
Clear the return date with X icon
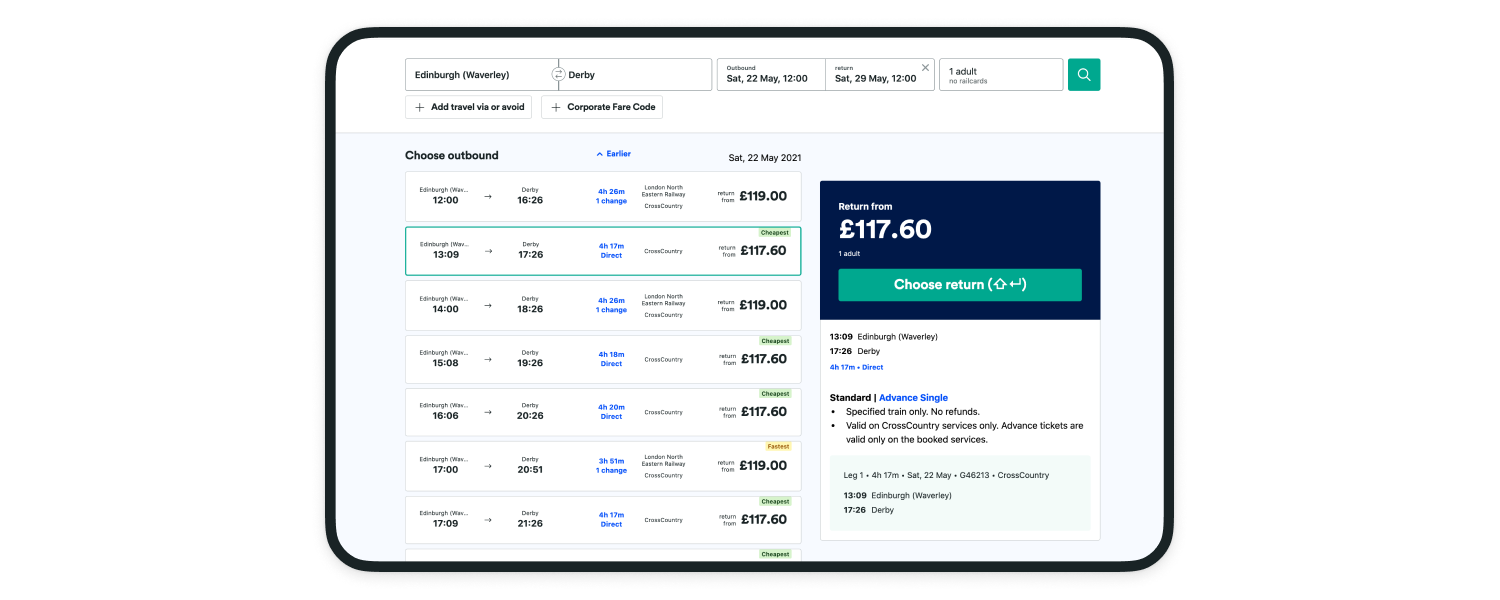[x=925, y=68]
